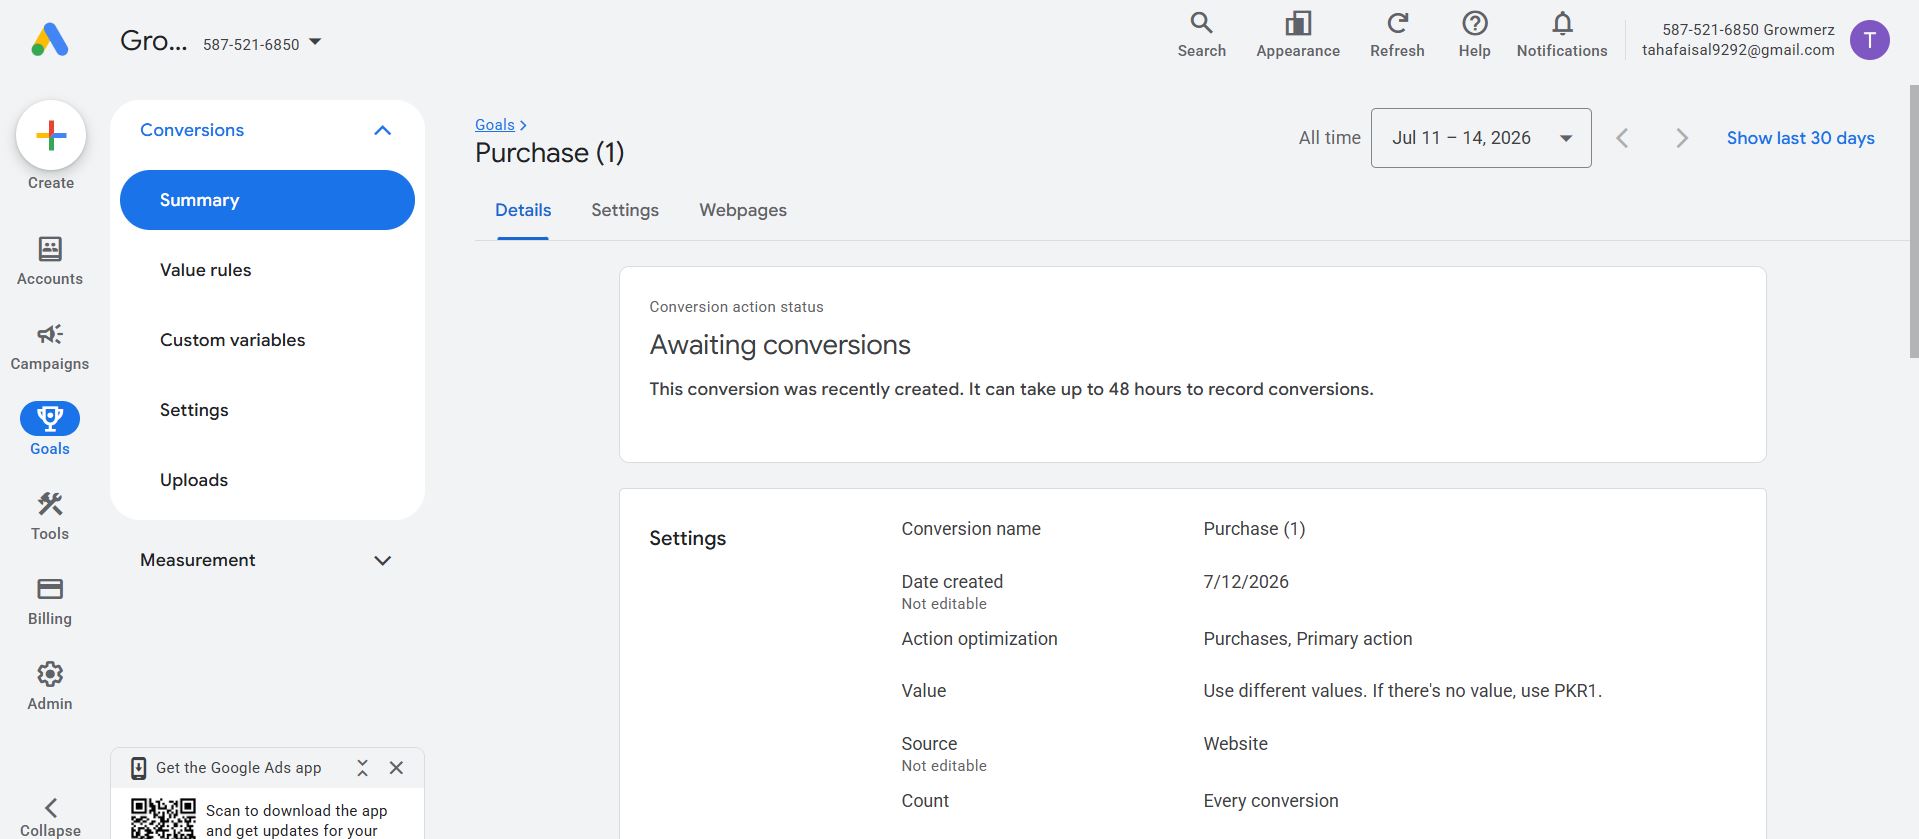Click the Goals breadcrumb link
This screenshot has height=839, width=1919.
coord(495,125)
